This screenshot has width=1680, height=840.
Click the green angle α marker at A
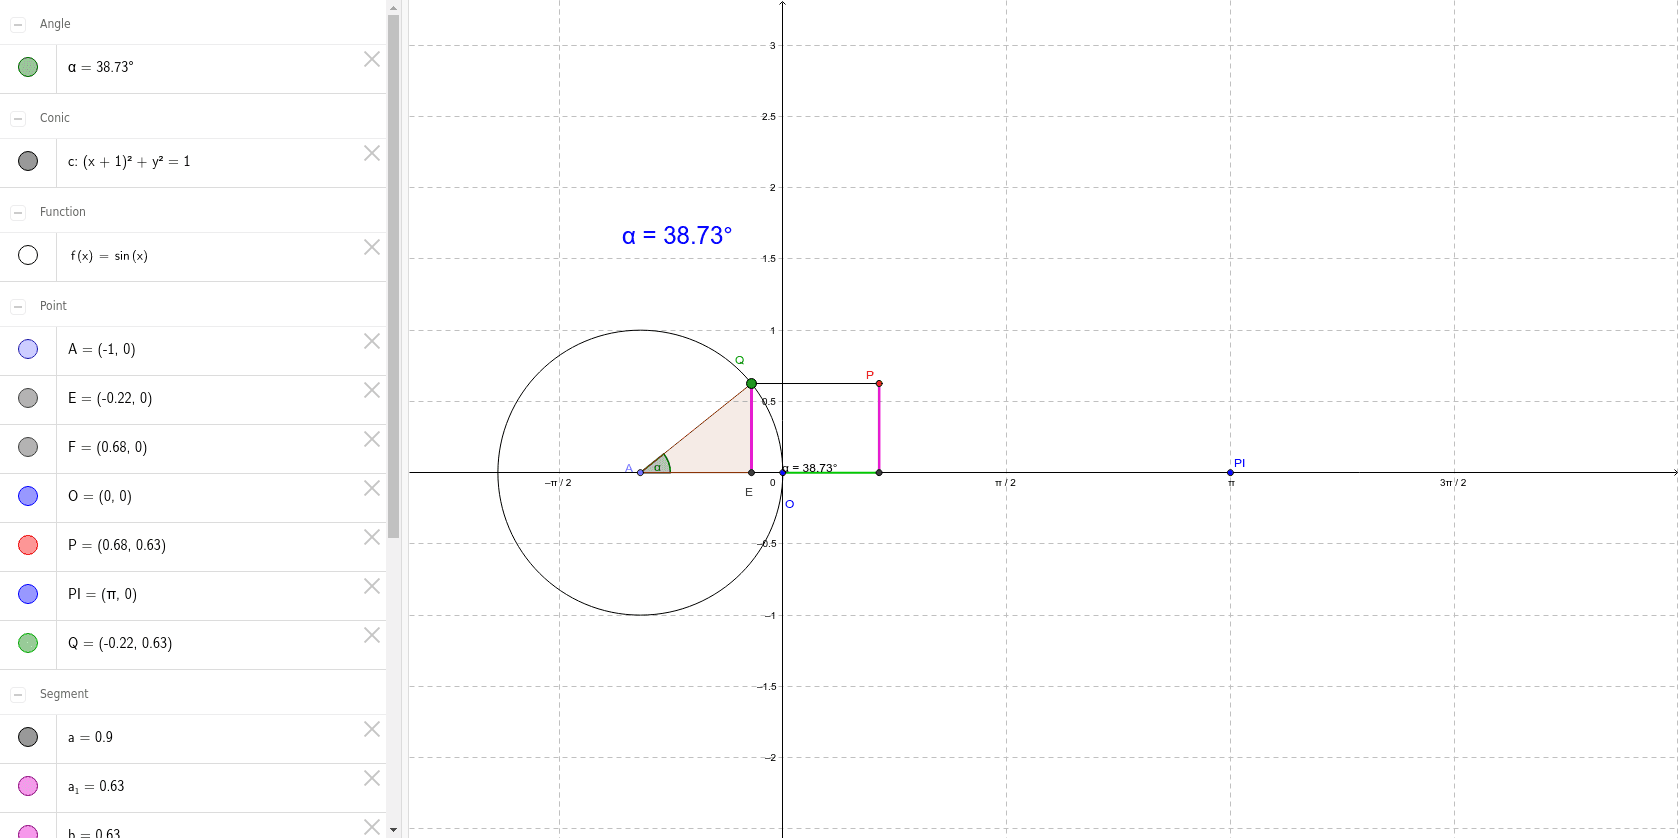[x=658, y=465]
